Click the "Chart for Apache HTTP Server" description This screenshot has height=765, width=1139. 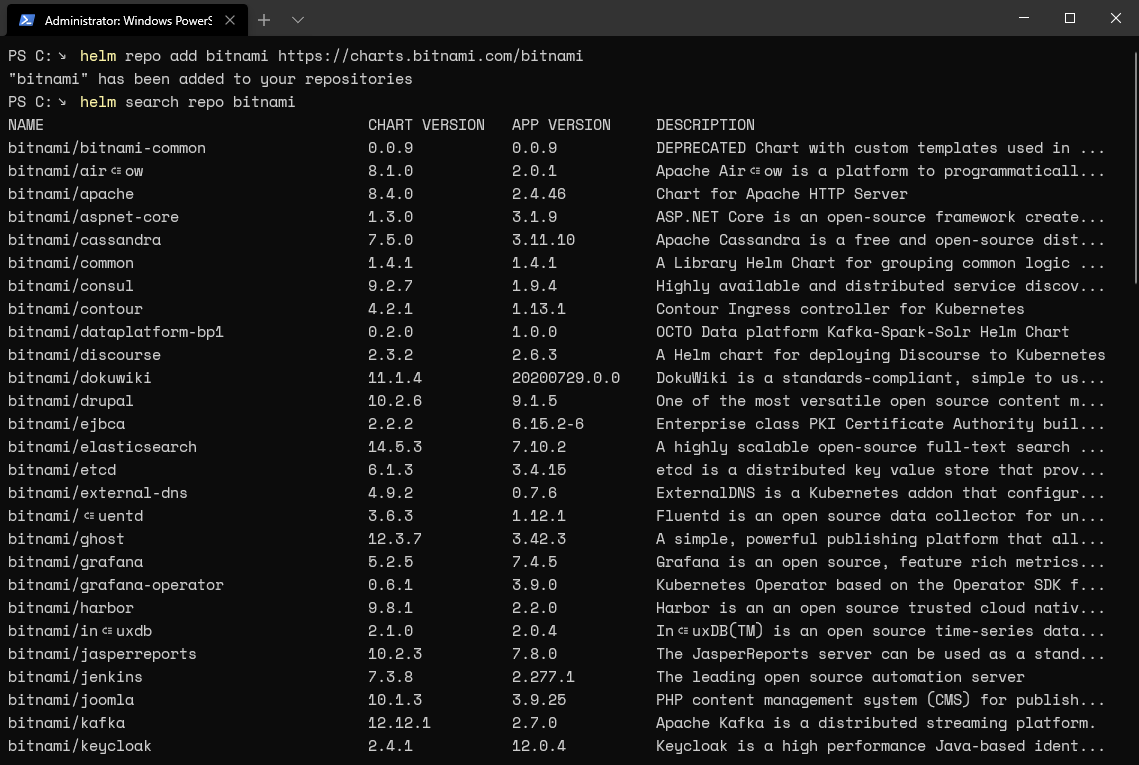tap(782, 194)
